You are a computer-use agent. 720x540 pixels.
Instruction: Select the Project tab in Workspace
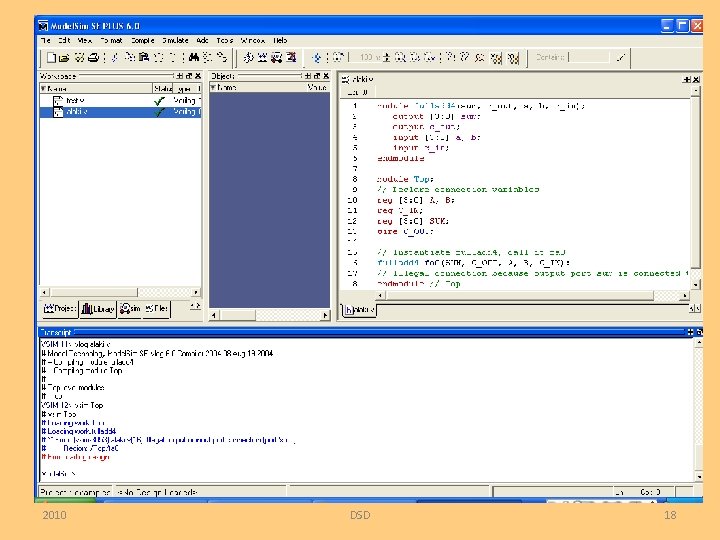(x=60, y=310)
